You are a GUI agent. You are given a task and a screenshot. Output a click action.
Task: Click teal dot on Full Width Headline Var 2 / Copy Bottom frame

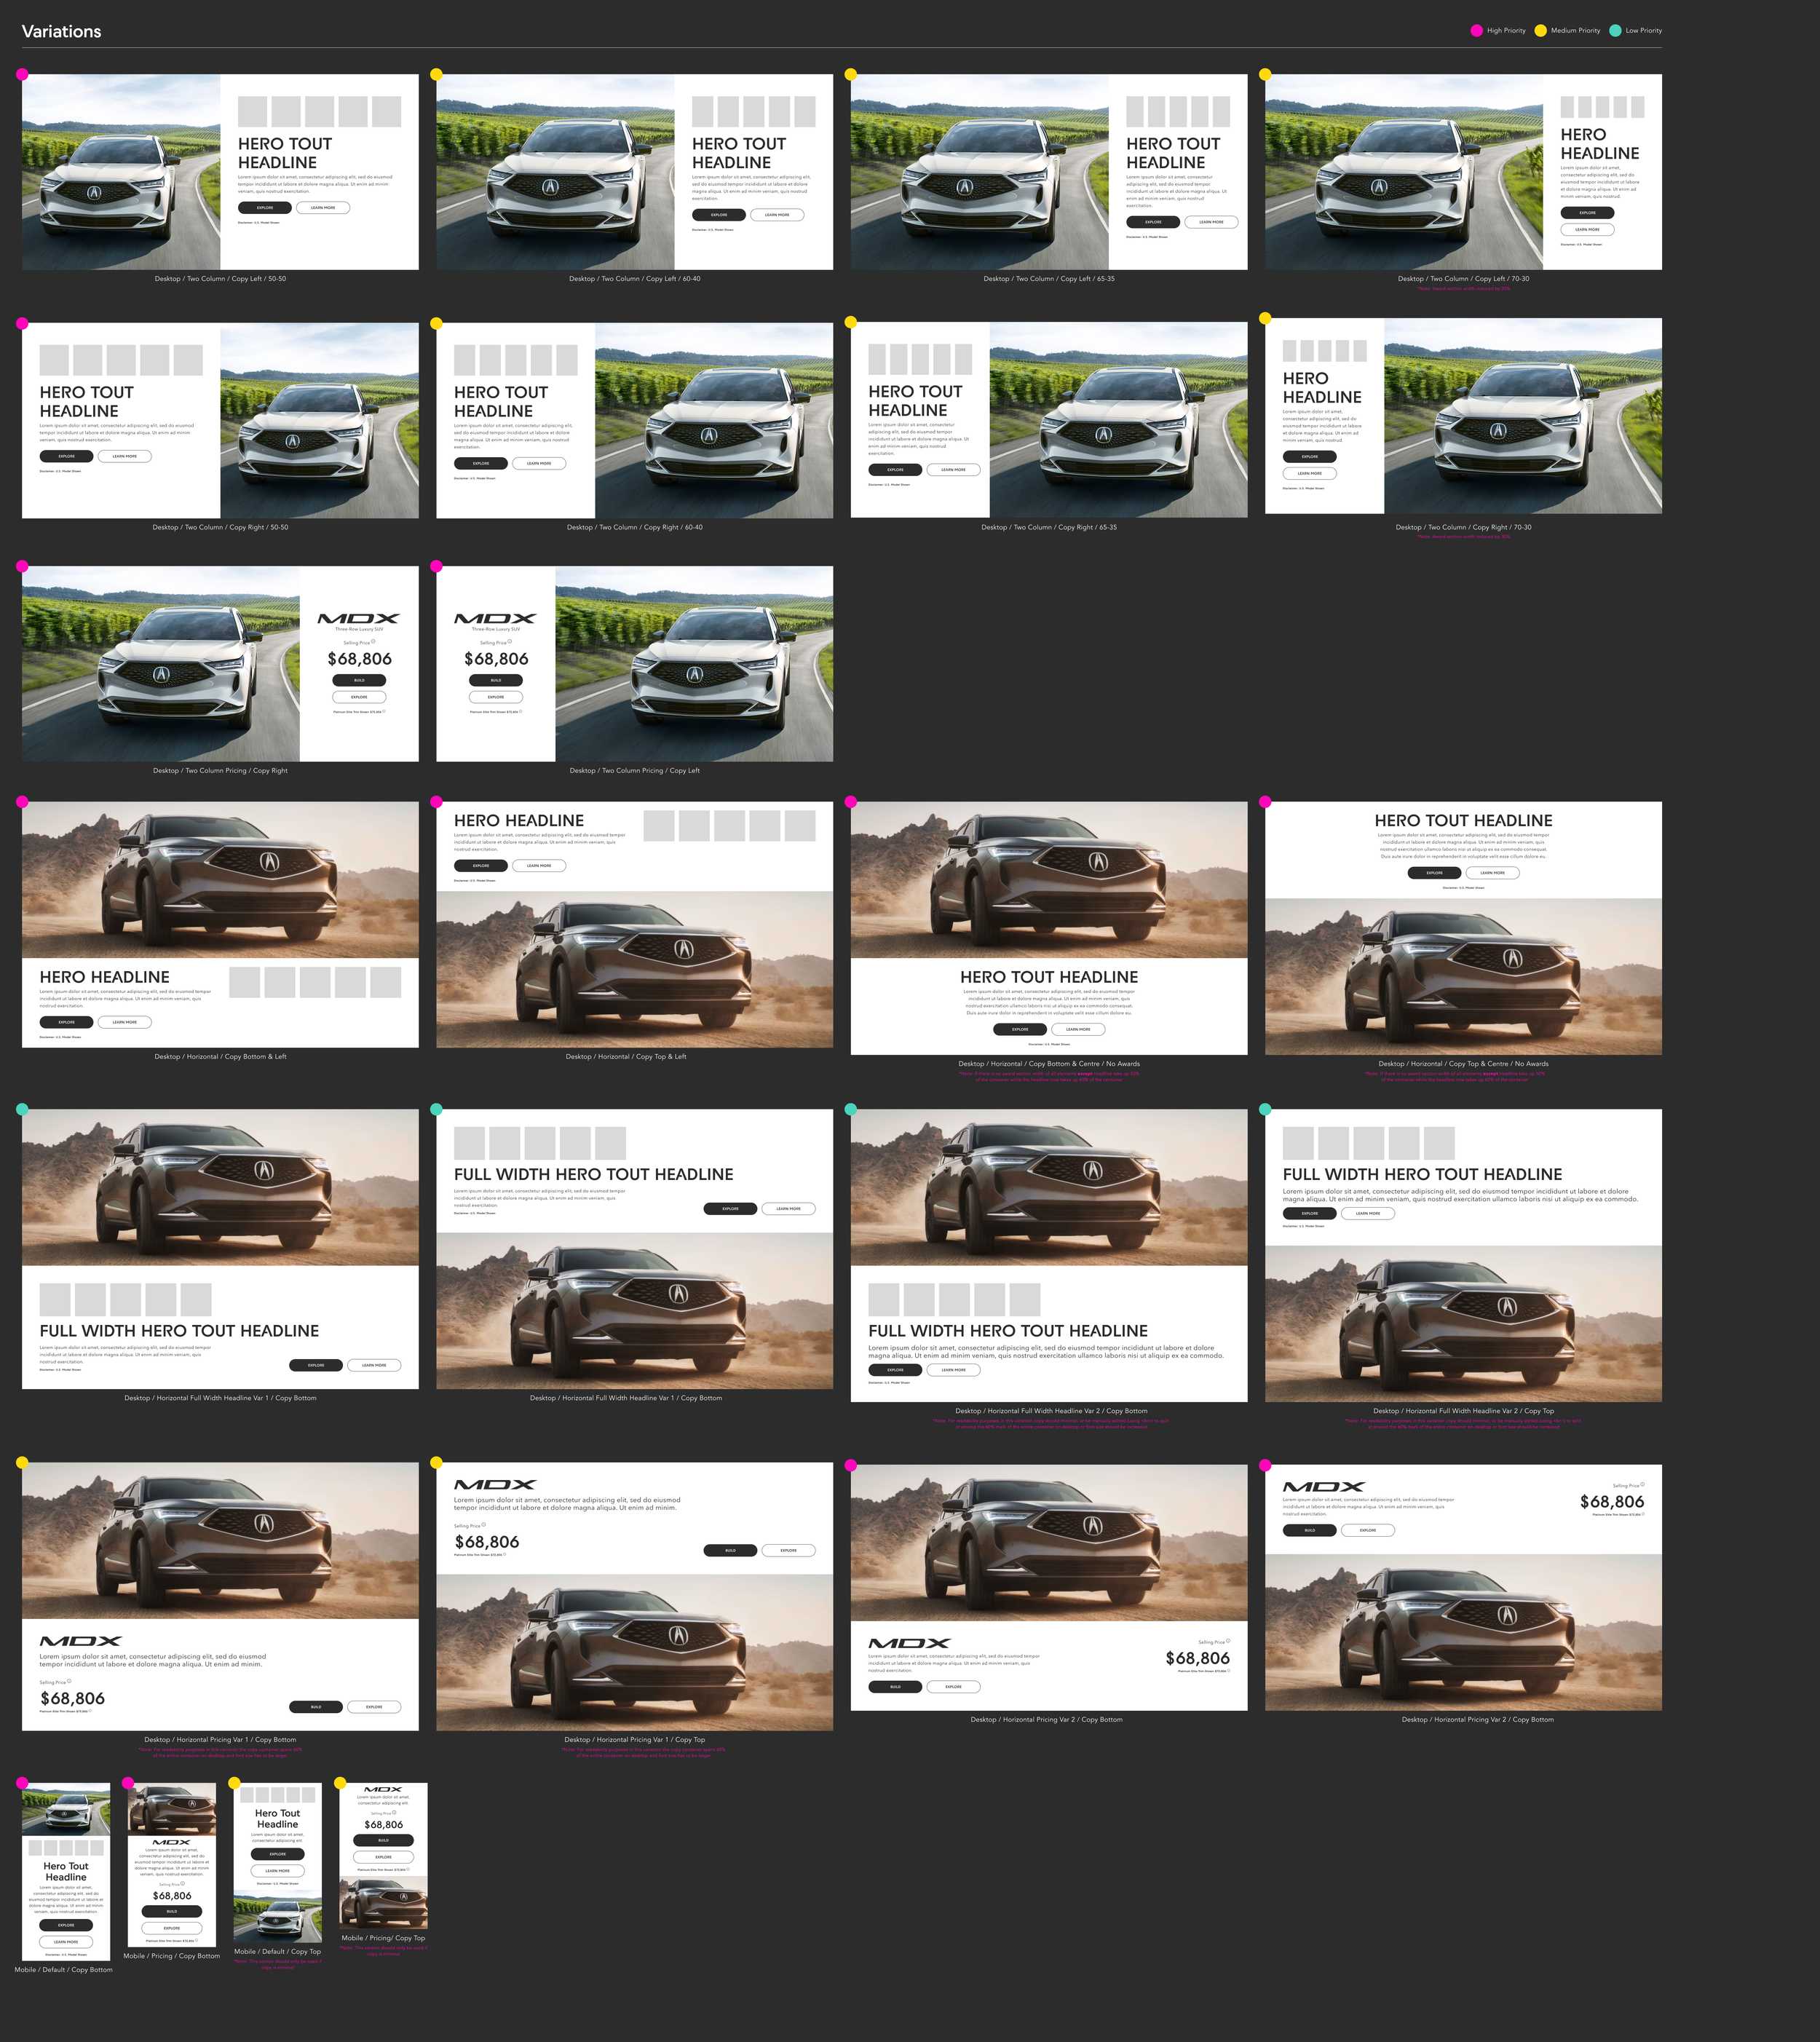851,1109
